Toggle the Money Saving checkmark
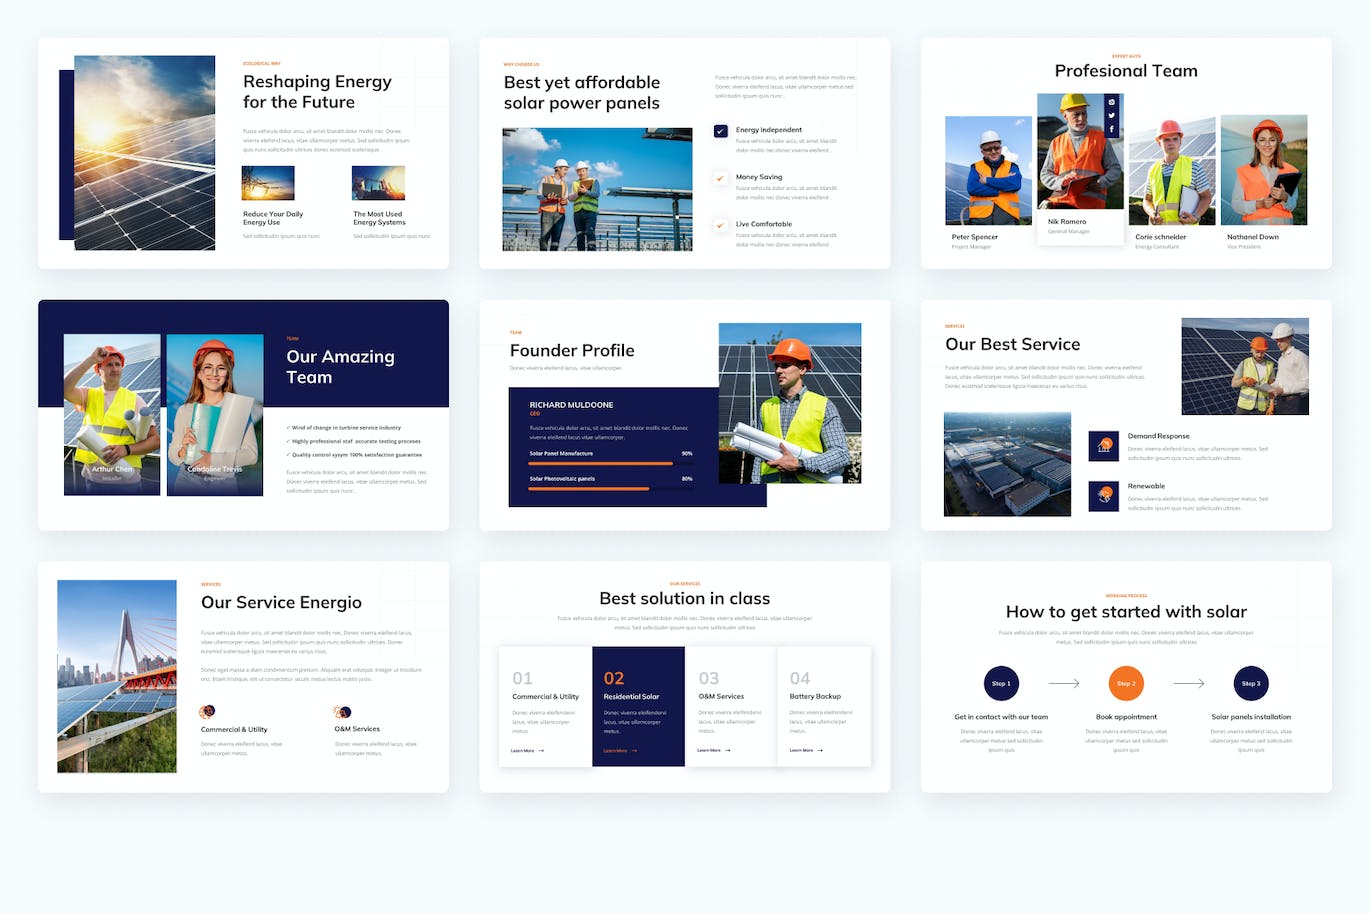This screenshot has height=913, width=1370. 720,178
